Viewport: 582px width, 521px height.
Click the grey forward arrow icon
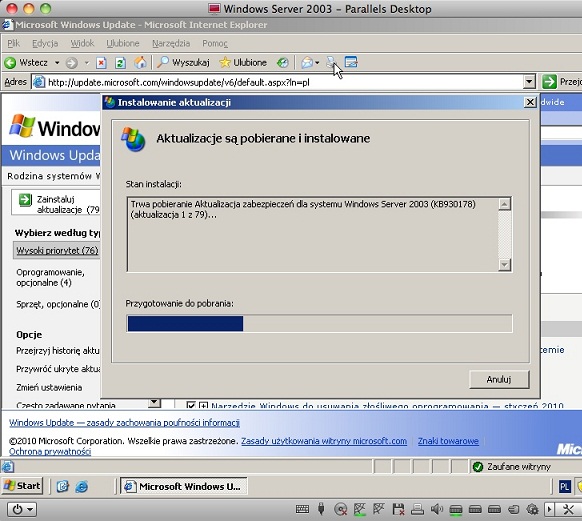71,63
